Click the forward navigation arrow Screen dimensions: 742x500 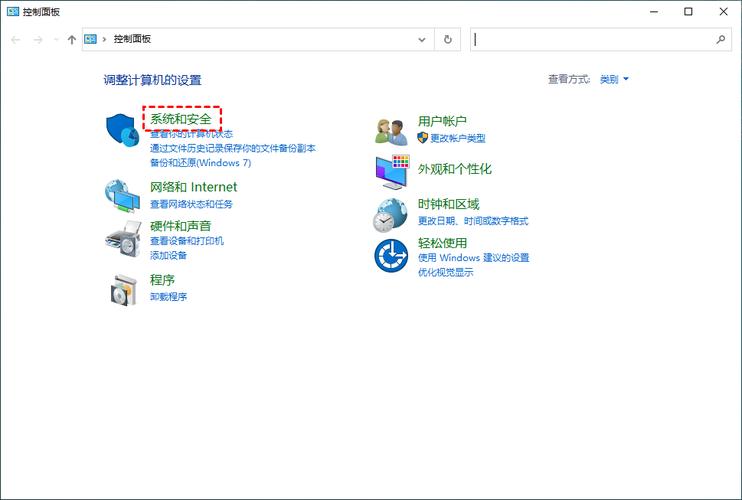pyautogui.click(x=38, y=40)
